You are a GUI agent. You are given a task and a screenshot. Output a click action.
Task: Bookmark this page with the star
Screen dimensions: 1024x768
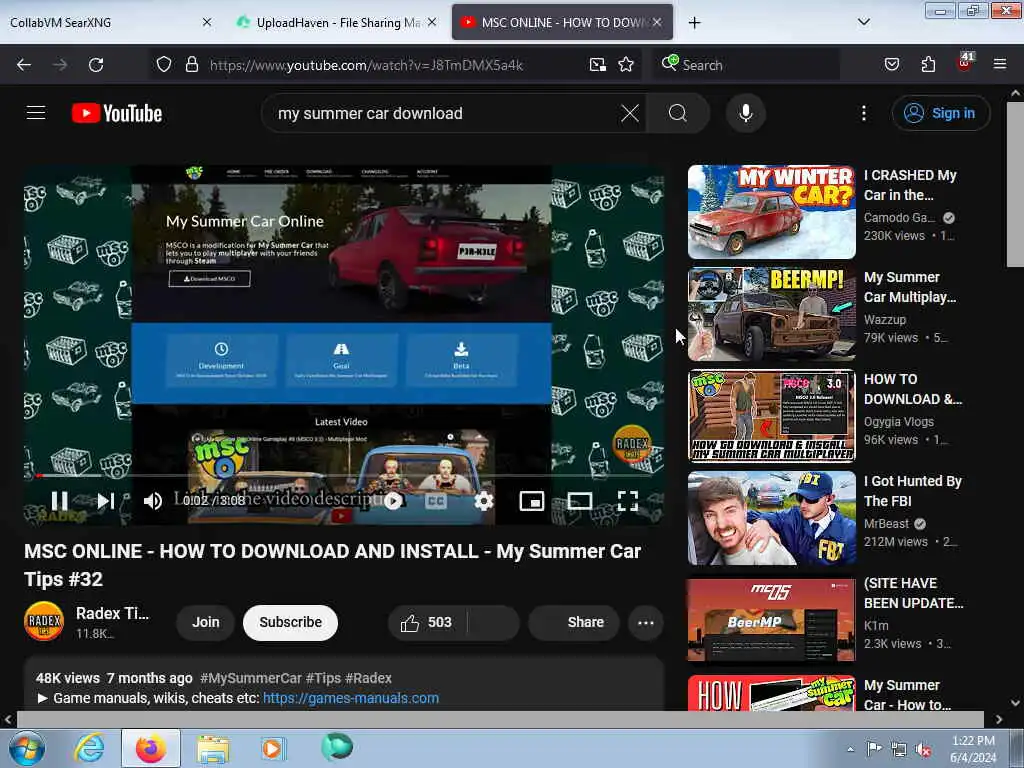tap(626, 64)
